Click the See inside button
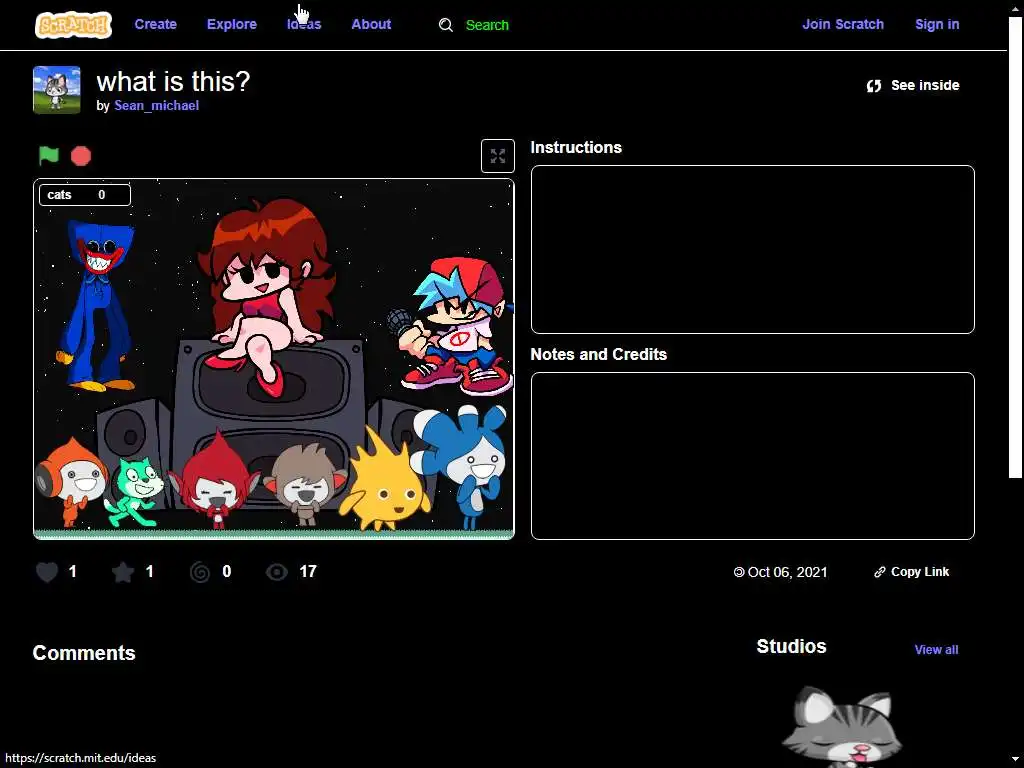 tap(912, 86)
